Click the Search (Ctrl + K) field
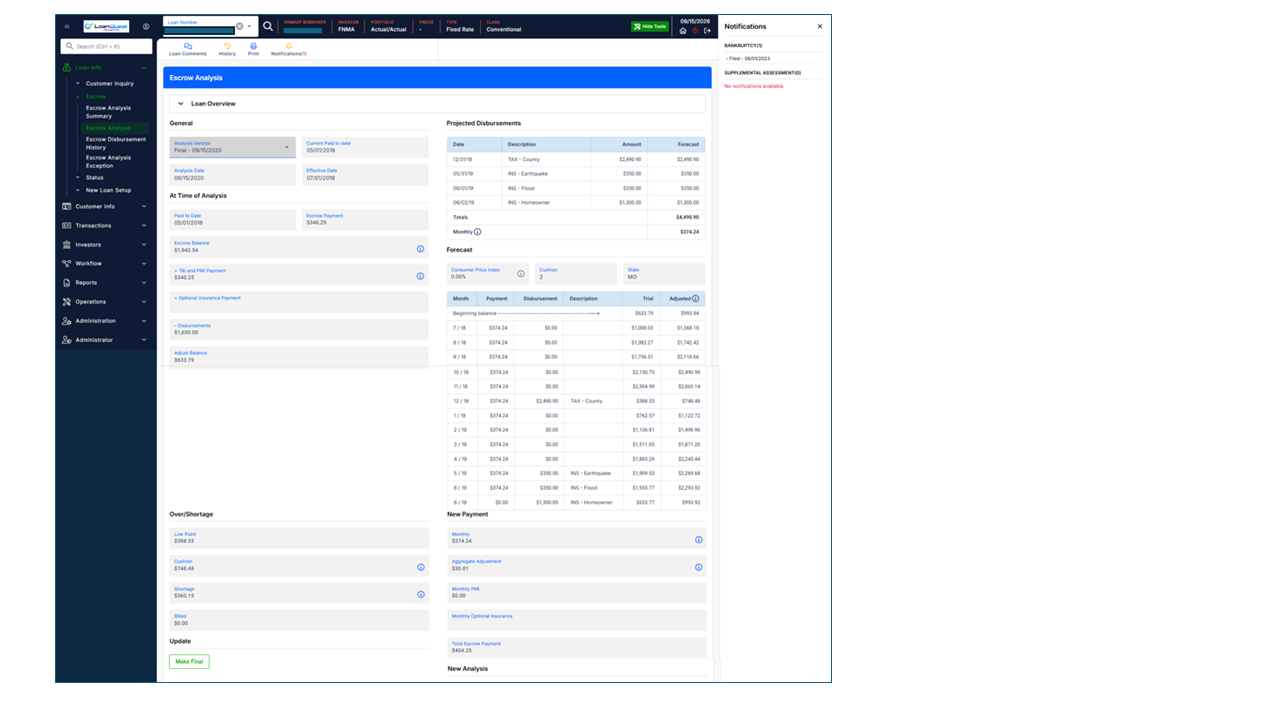 106,46
